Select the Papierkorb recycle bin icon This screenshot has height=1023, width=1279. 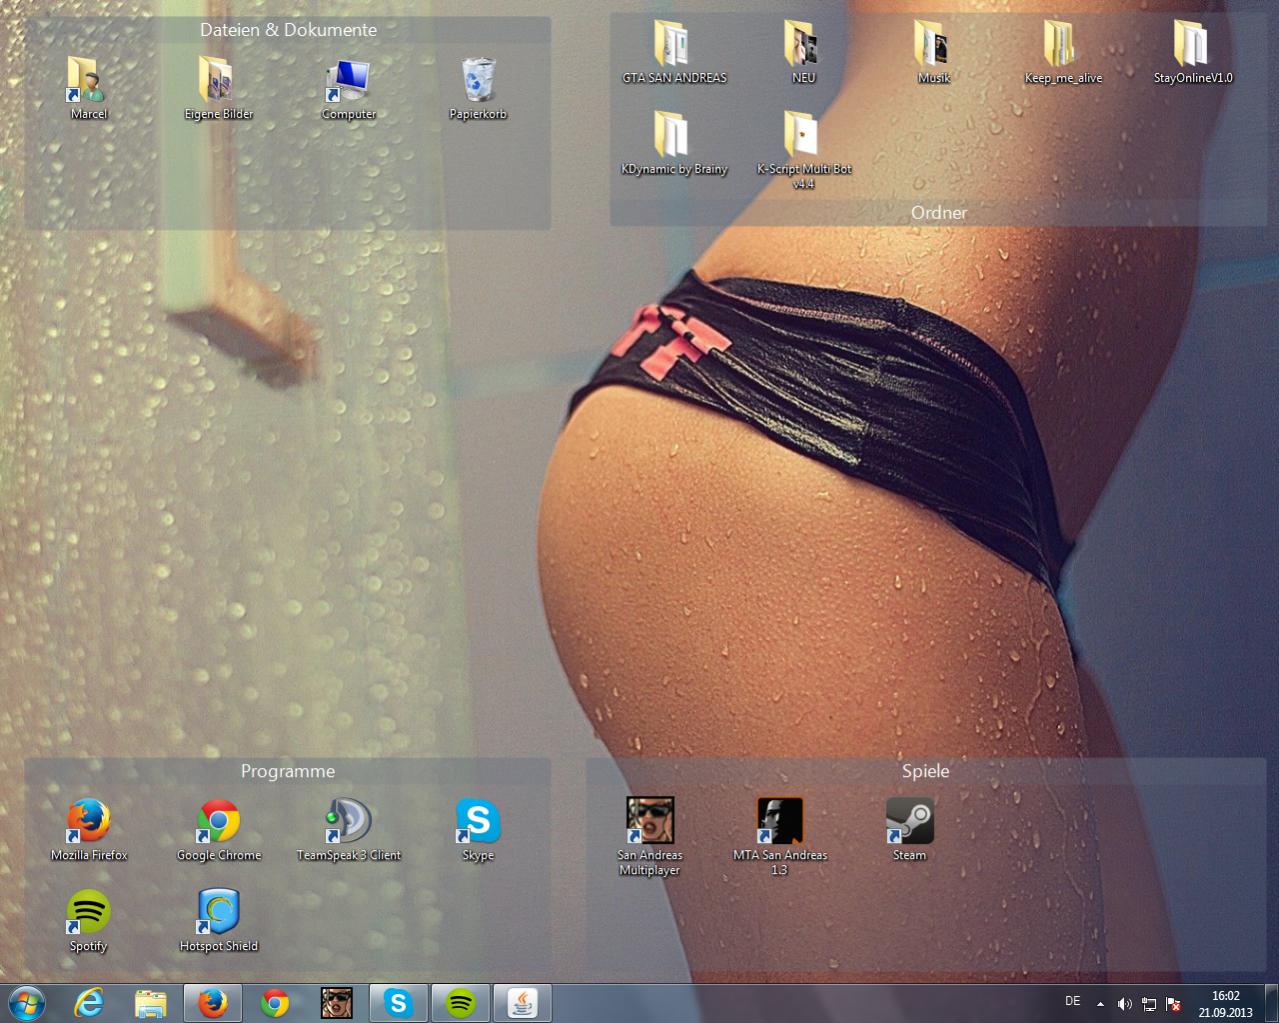click(x=478, y=81)
